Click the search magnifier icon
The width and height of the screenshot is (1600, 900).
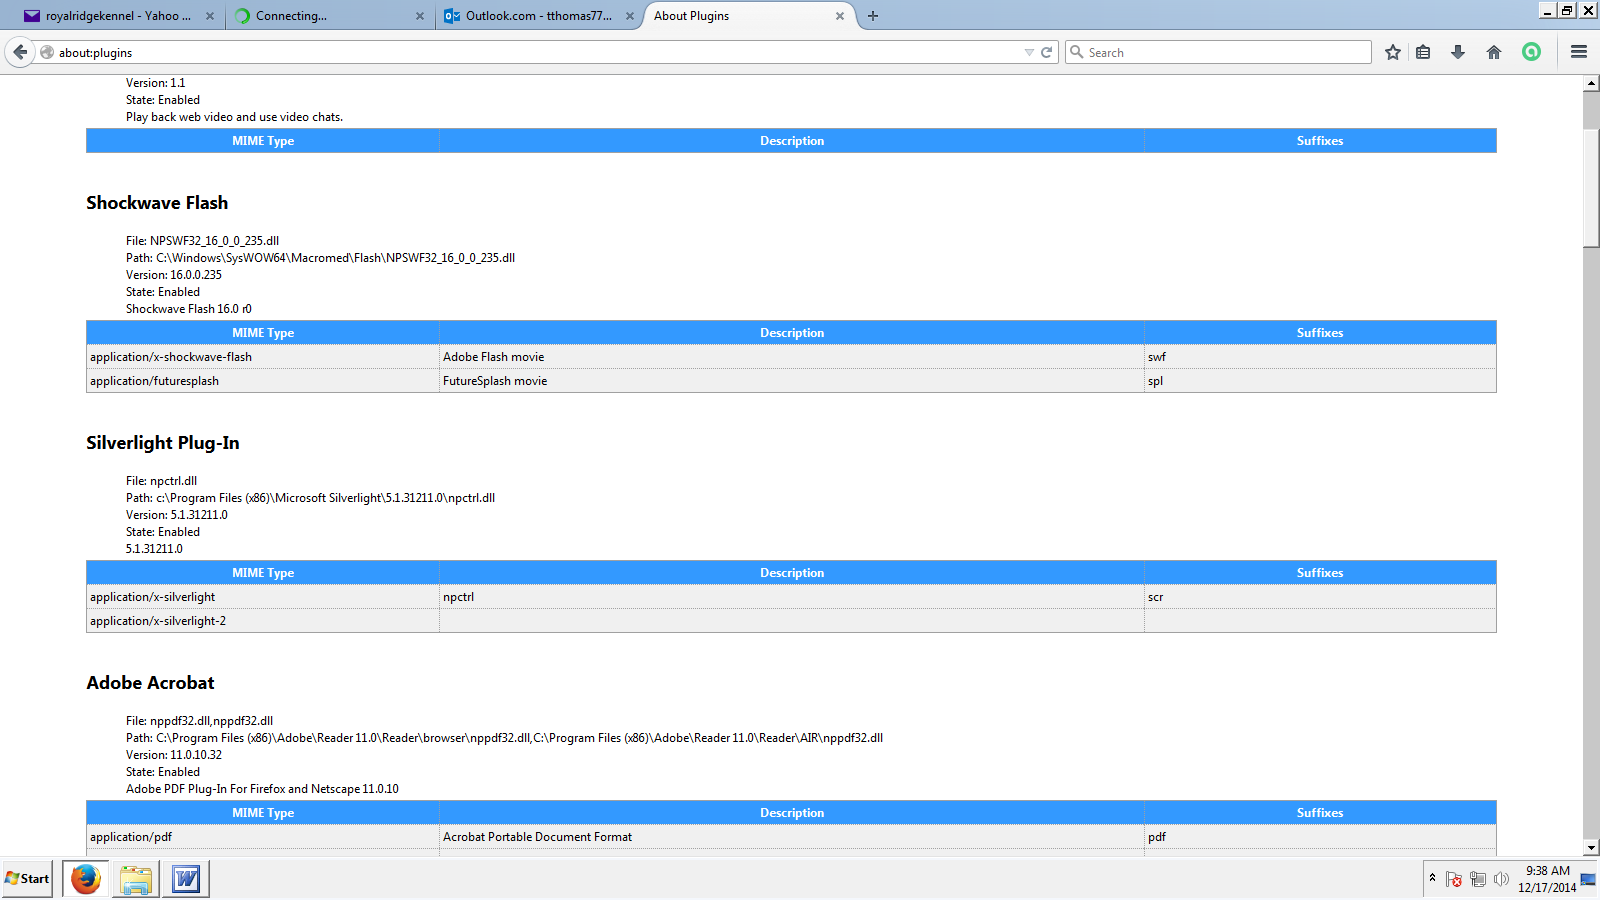tap(1077, 52)
